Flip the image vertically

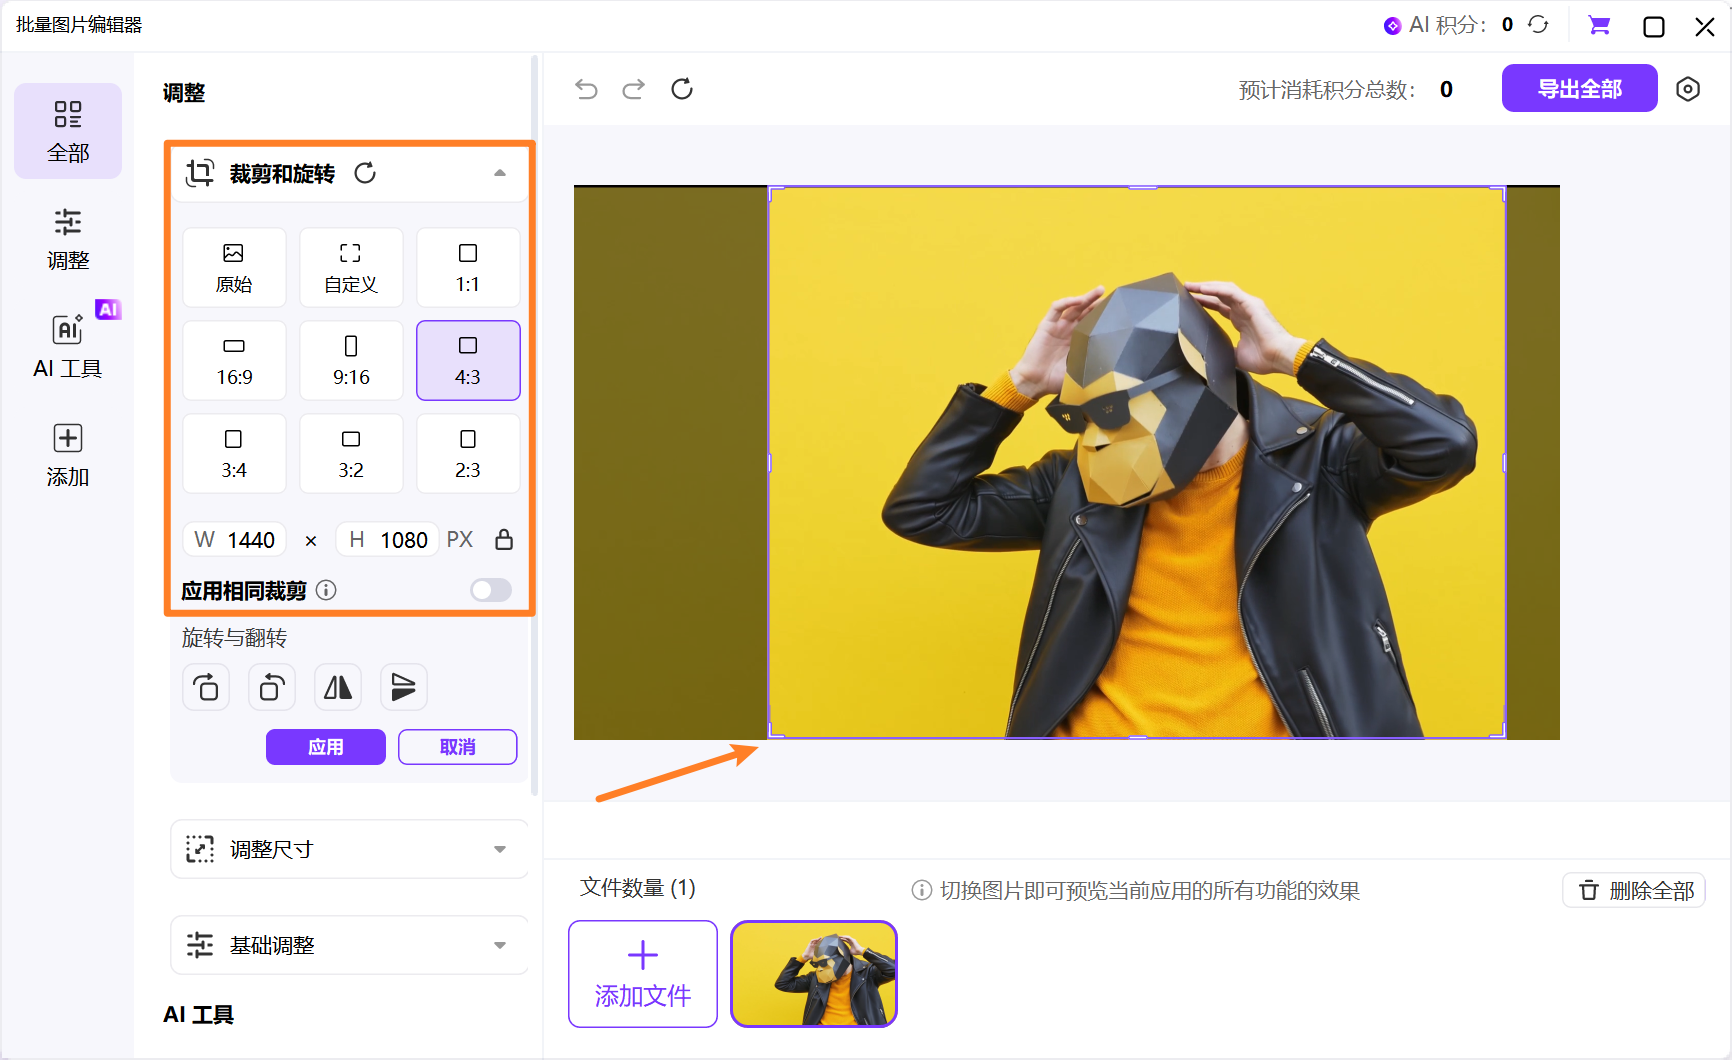click(403, 688)
